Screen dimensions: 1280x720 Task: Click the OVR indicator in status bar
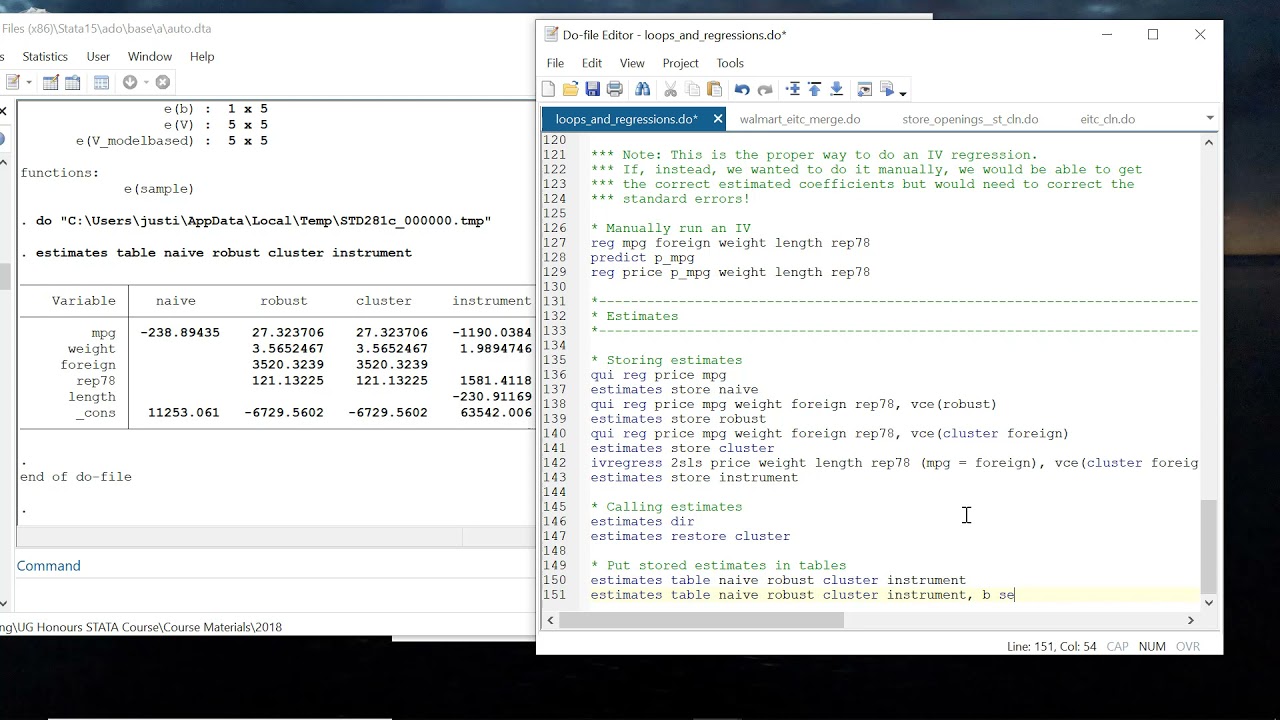(x=1188, y=647)
